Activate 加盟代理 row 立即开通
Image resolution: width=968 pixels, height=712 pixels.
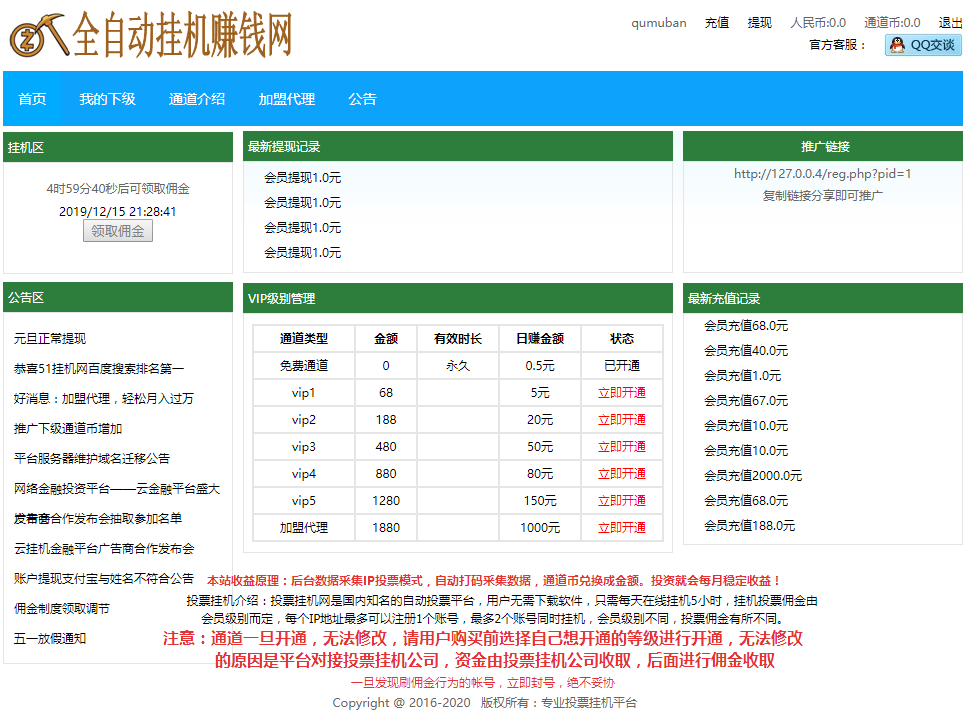tap(622, 528)
